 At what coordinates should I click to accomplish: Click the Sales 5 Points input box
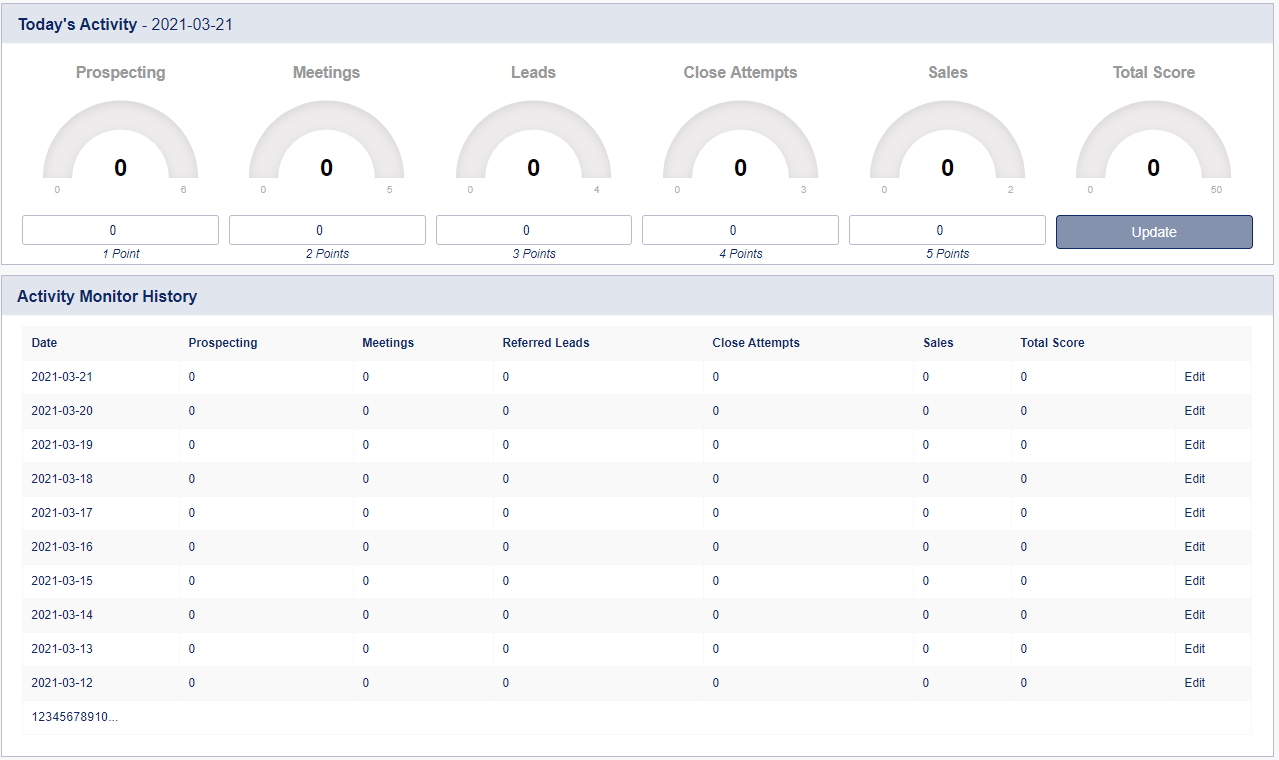tap(946, 230)
